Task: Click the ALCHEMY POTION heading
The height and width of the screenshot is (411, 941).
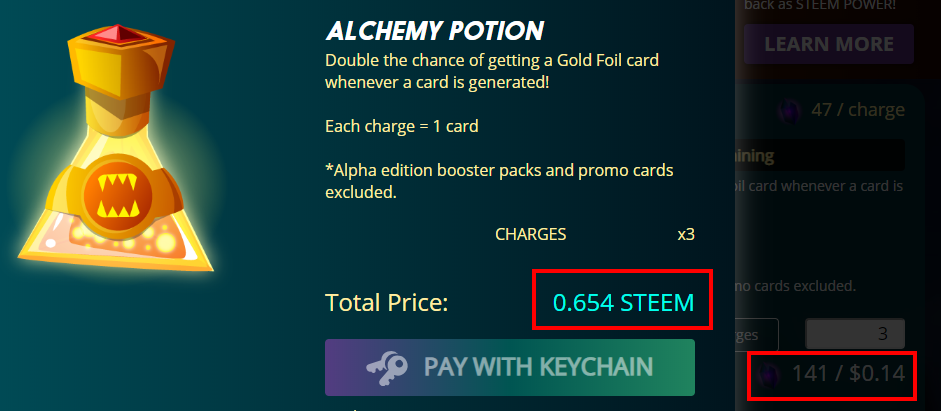Action: (x=434, y=31)
